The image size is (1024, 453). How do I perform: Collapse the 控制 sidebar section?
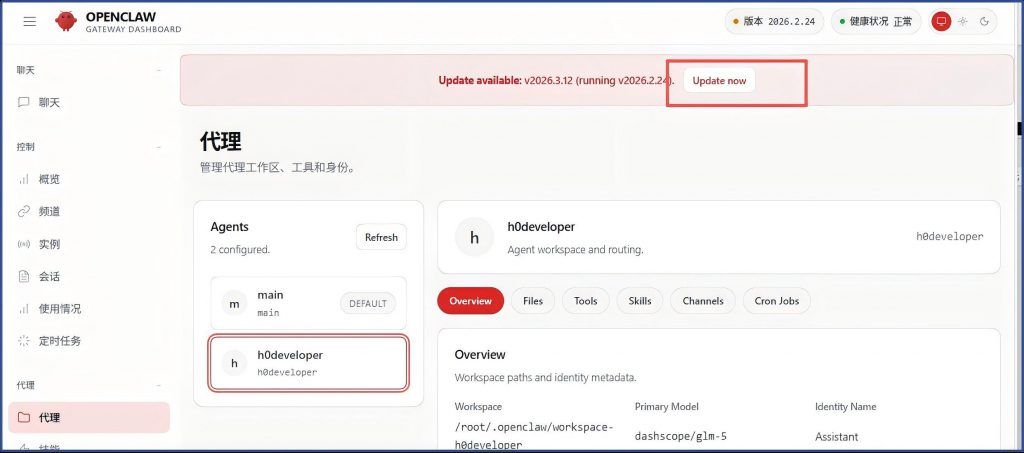pos(159,147)
